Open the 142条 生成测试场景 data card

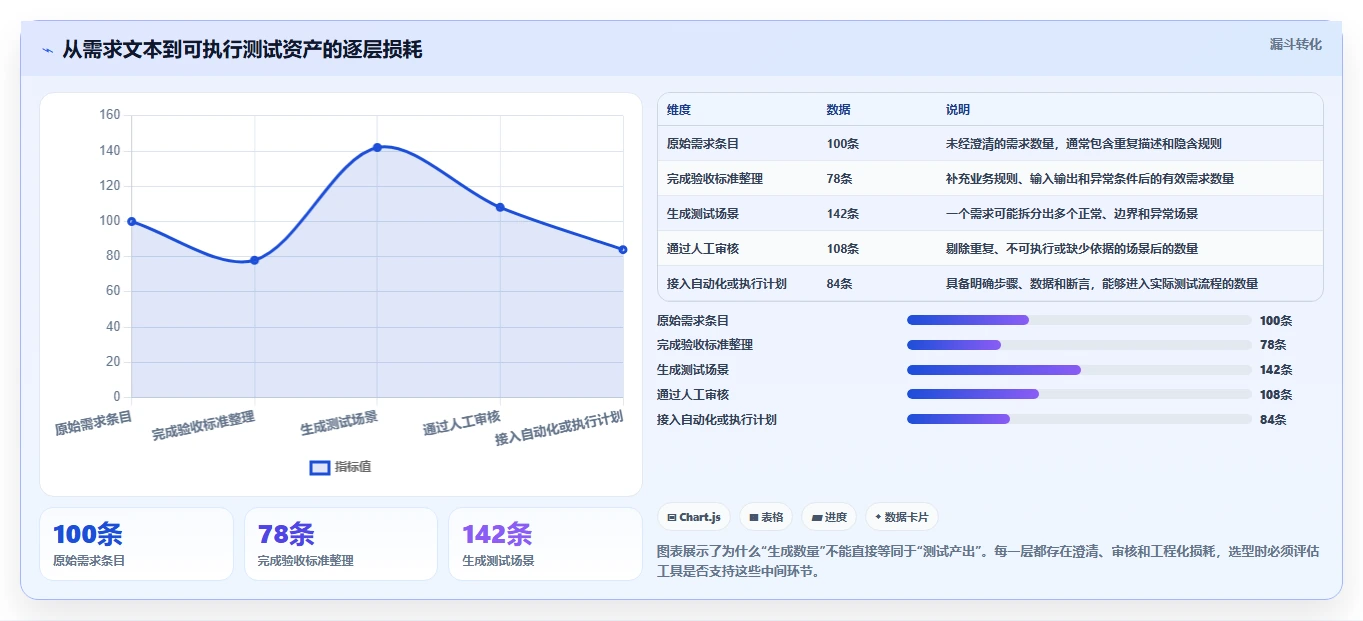(545, 544)
